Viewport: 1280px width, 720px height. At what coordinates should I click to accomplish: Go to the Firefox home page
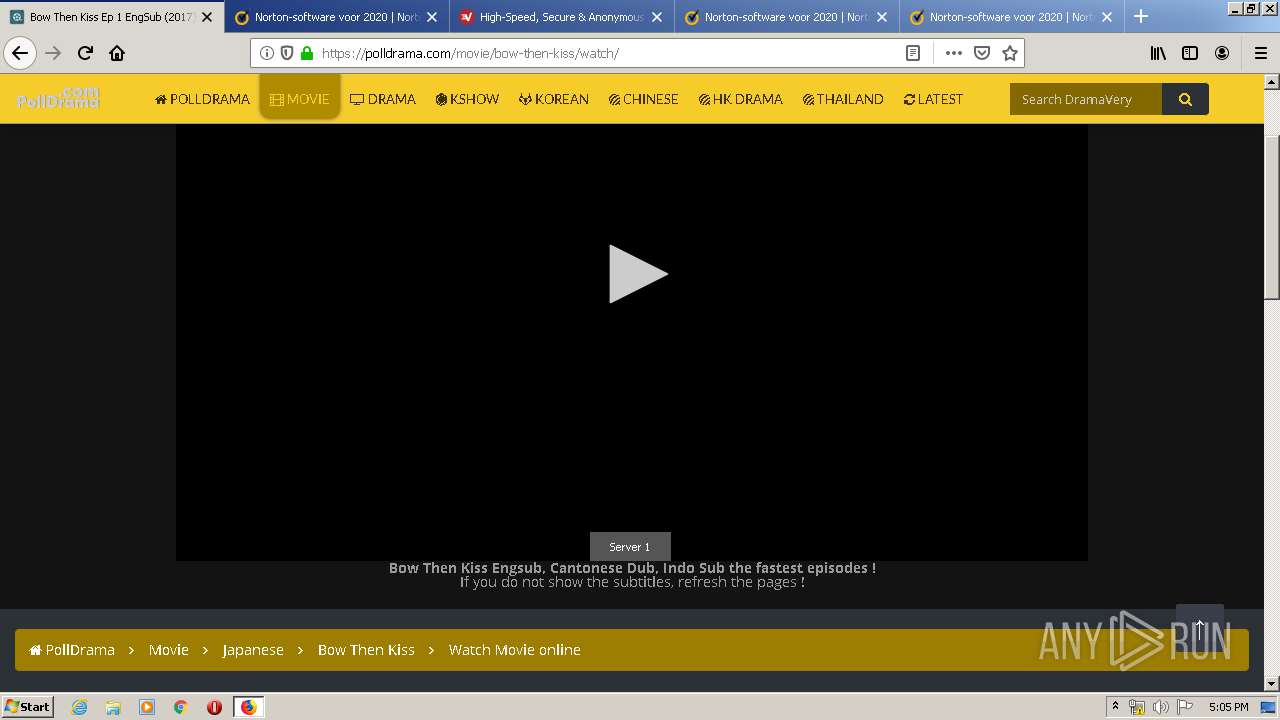point(117,53)
